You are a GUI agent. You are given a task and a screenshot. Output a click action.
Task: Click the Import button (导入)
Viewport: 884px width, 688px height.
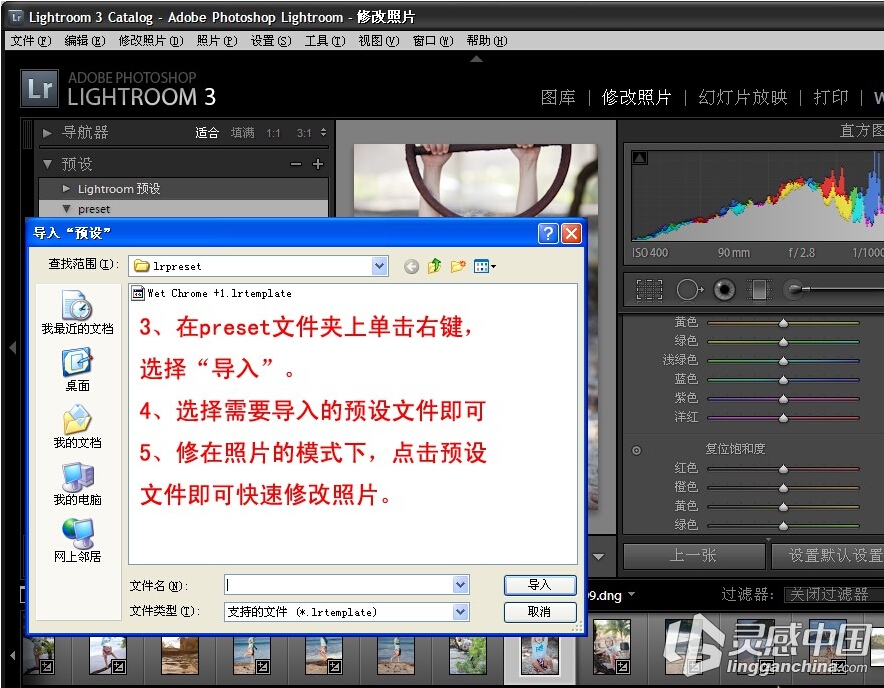(x=540, y=585)
